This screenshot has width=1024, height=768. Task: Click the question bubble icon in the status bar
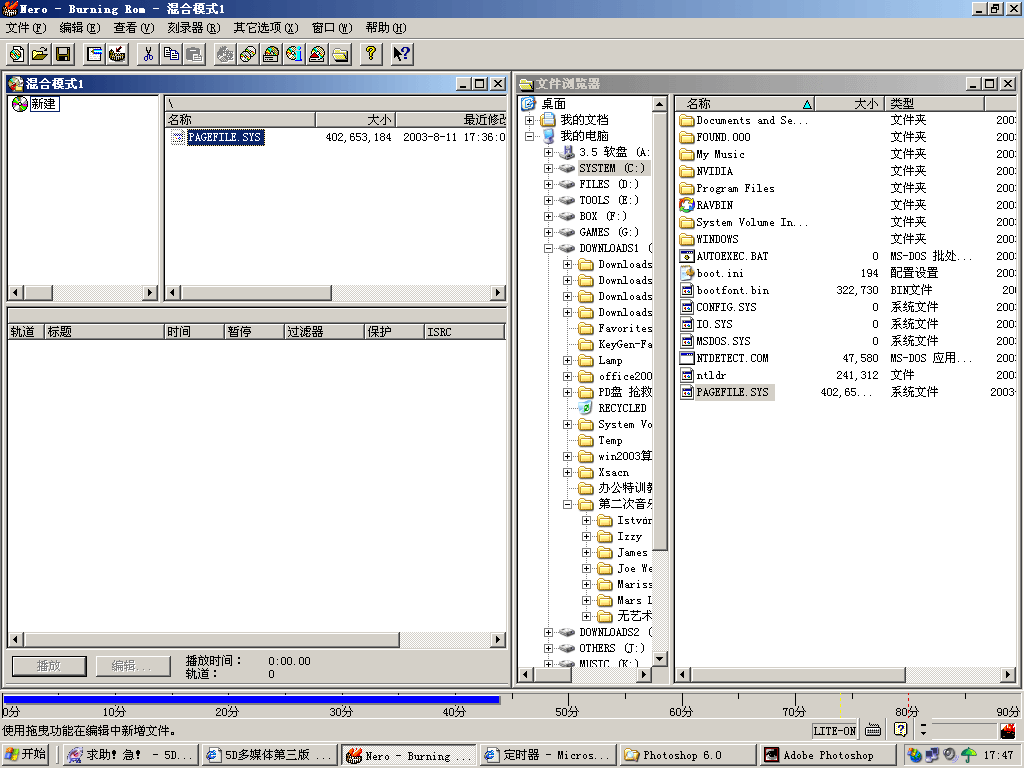(x=901, y=730)
